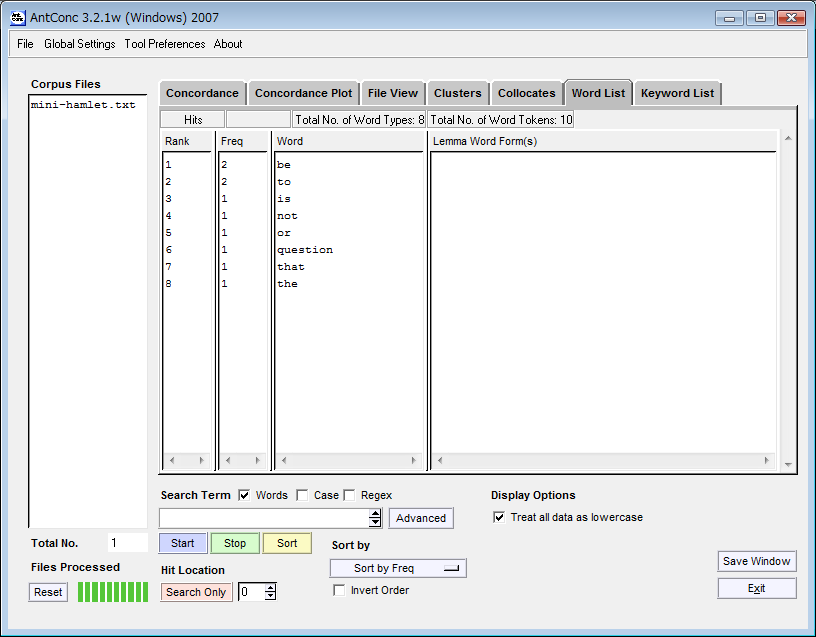Open the Tool Preferences menu

coord(164,44)
